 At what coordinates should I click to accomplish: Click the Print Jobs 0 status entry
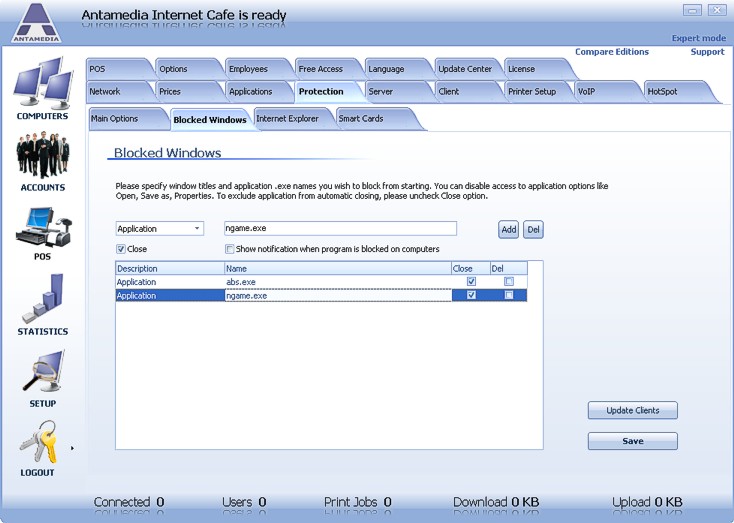(x=358, y=502)
